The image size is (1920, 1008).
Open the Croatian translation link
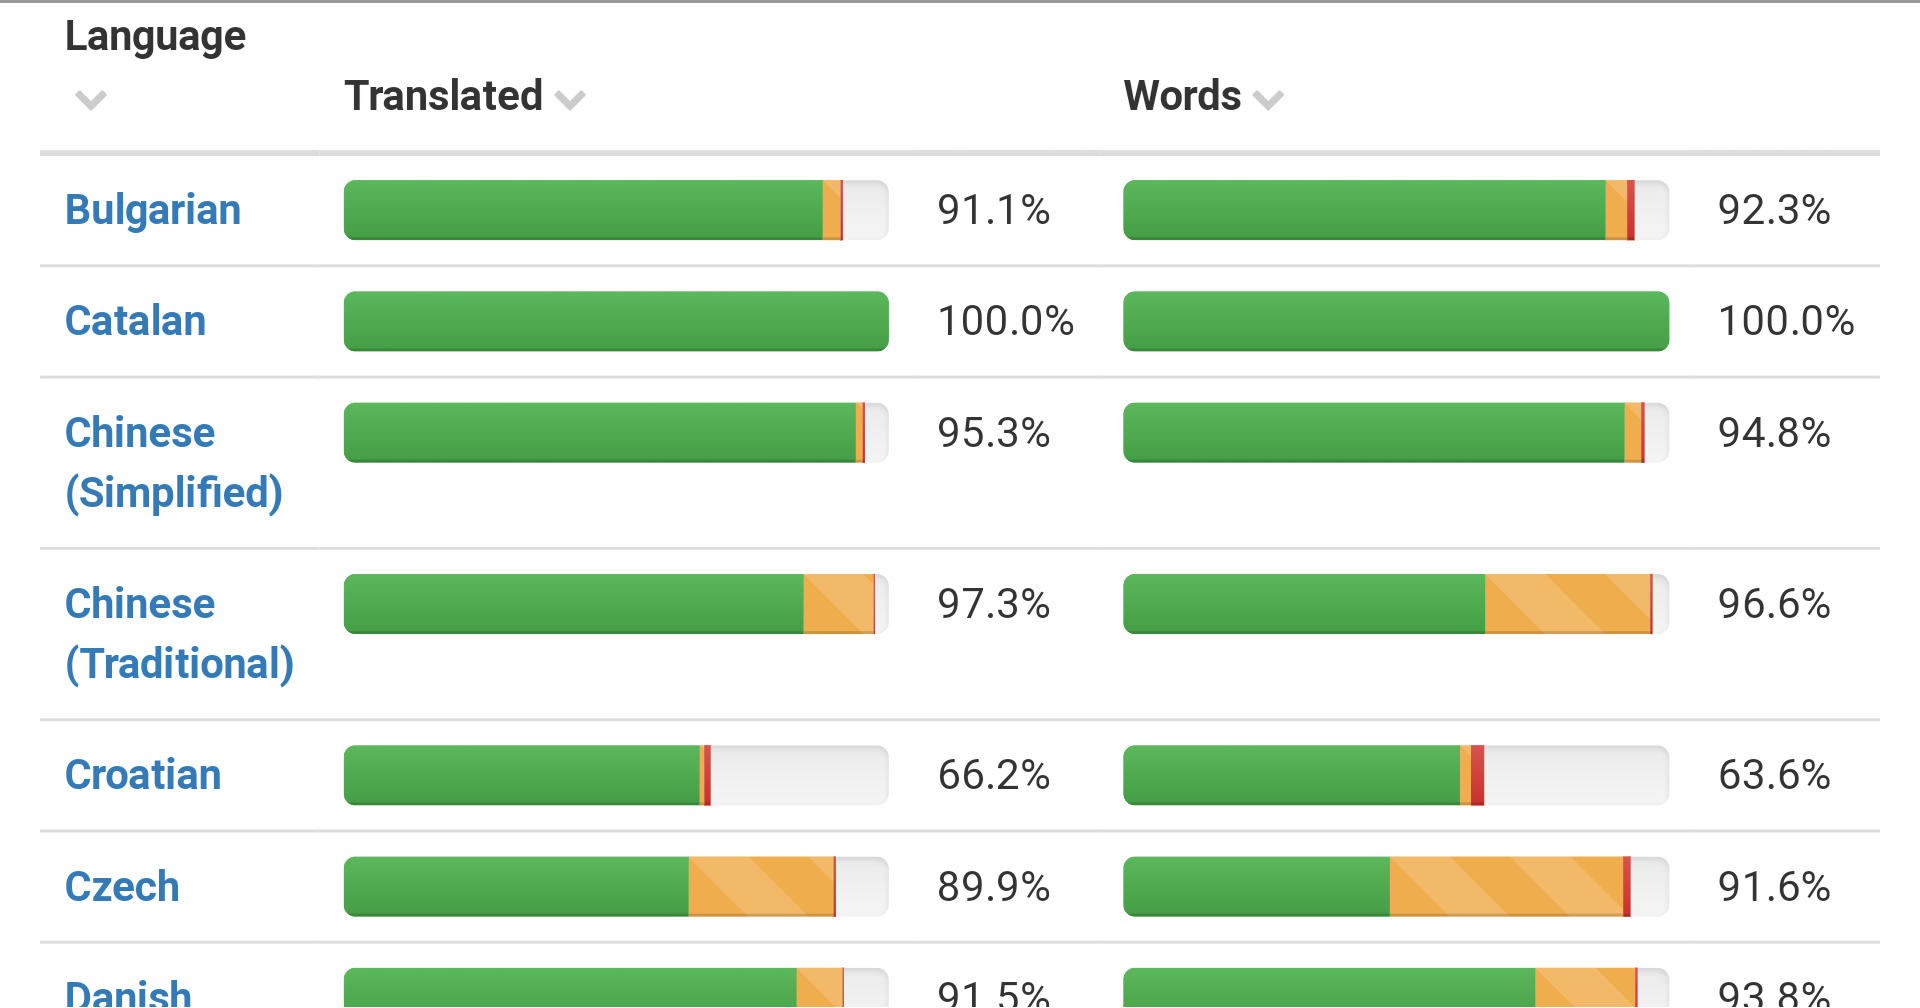pyautogui.click(x=143, y=775)
